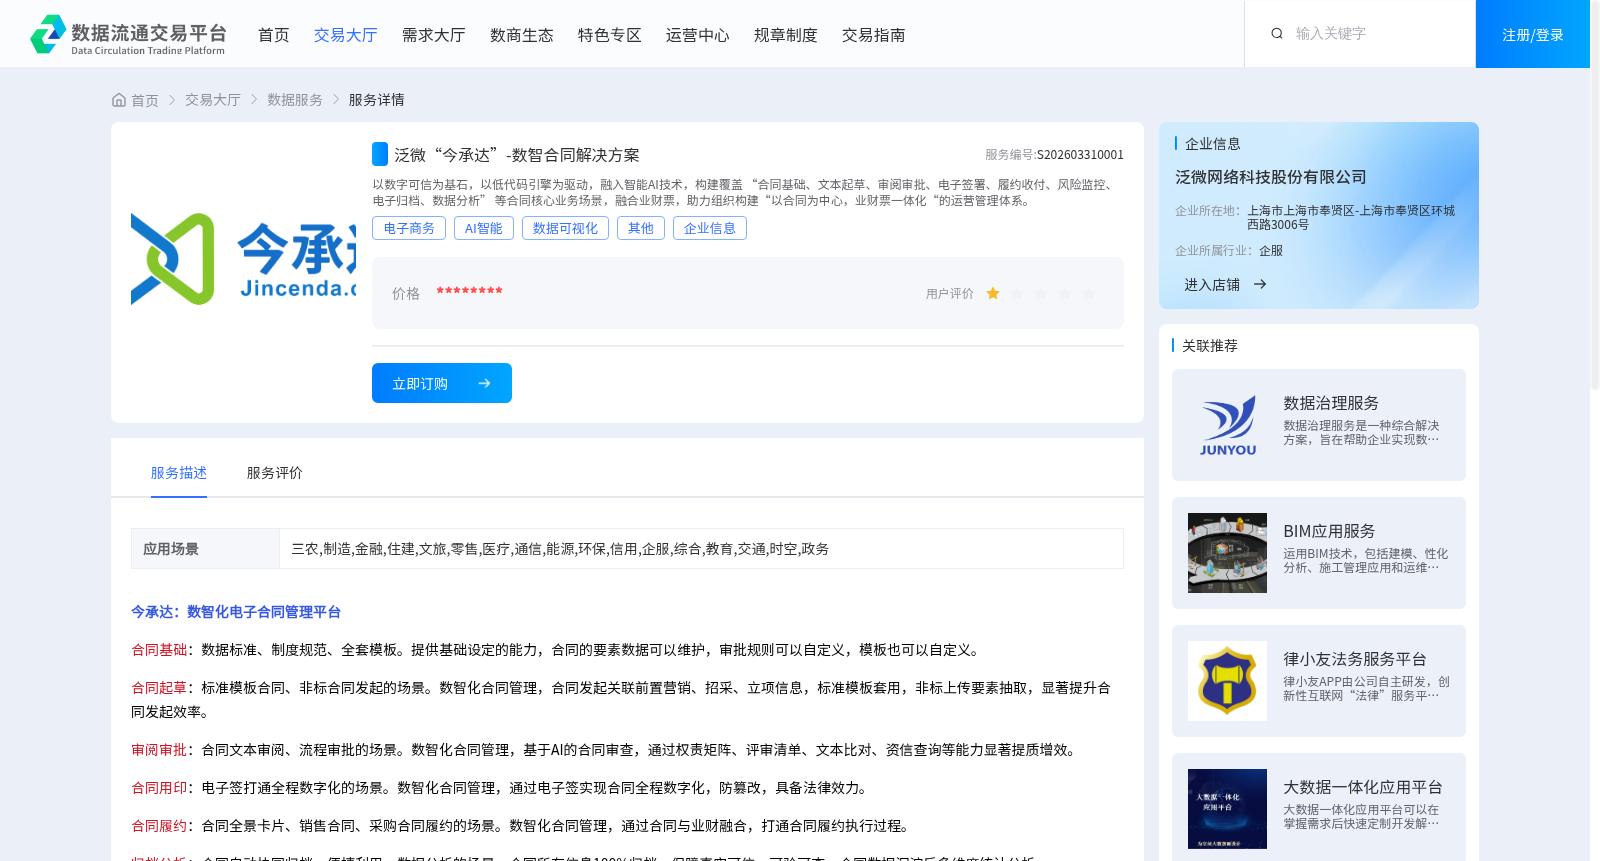
Task: Click the fourth rating star
Action: coord(1065,293)
